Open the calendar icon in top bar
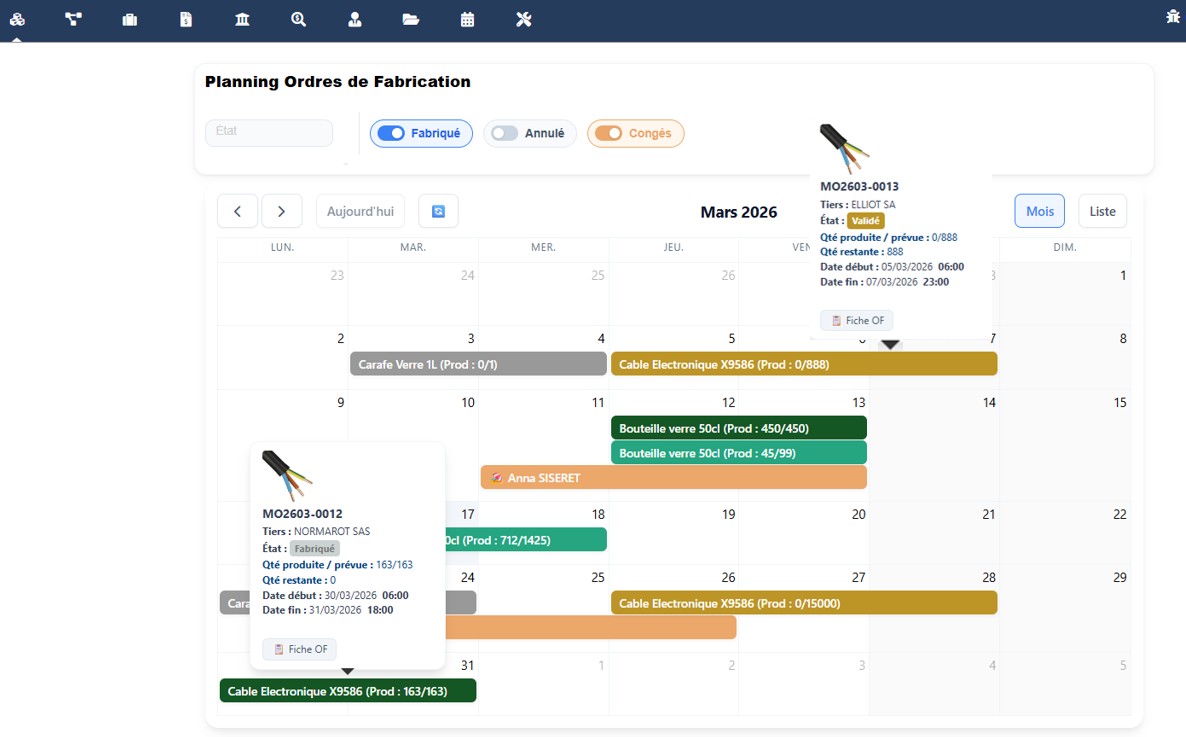The width and height of the screenshot is (1186, 737). 467,19
